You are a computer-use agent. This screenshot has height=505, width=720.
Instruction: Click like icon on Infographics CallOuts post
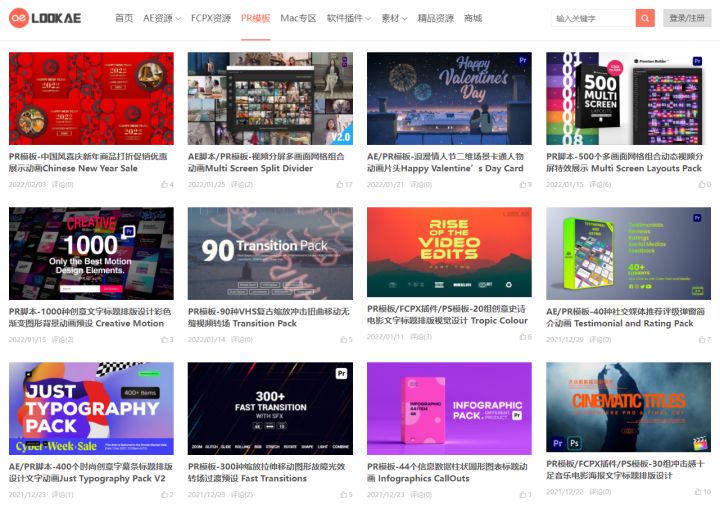[x=520, y=493]
